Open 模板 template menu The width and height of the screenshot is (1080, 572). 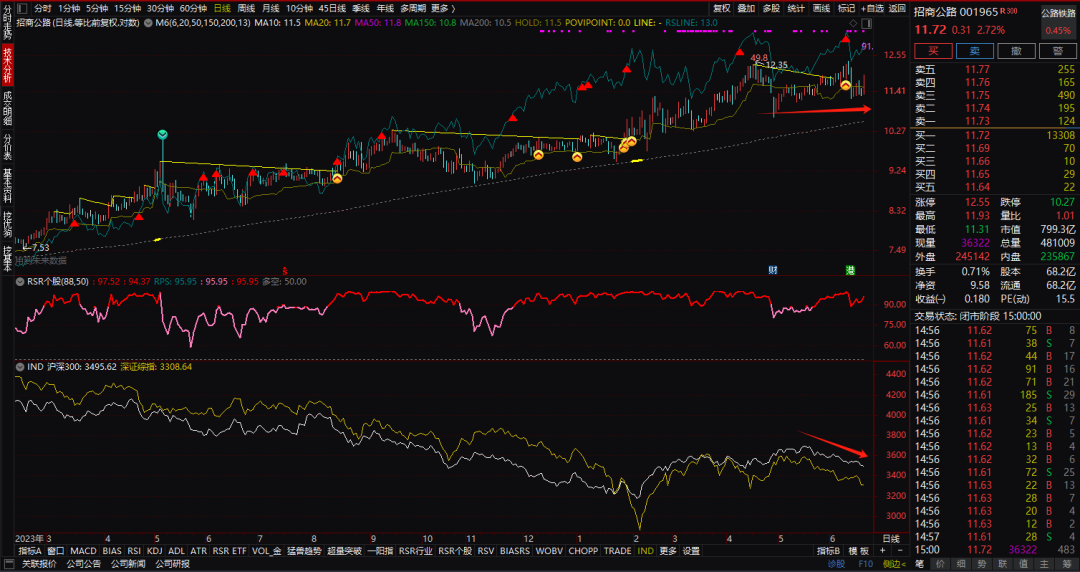[859, 551]
